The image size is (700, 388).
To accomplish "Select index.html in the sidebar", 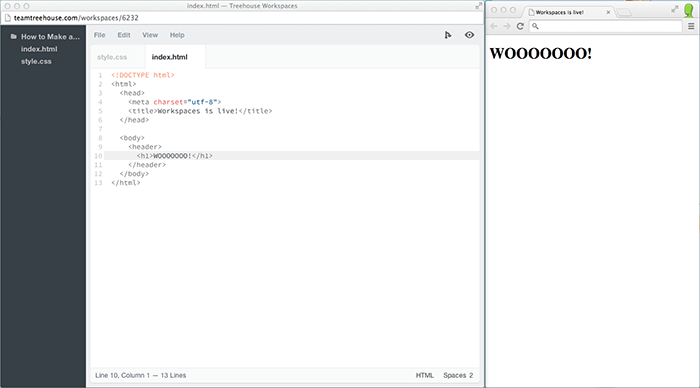I will (x=39, y=49).
